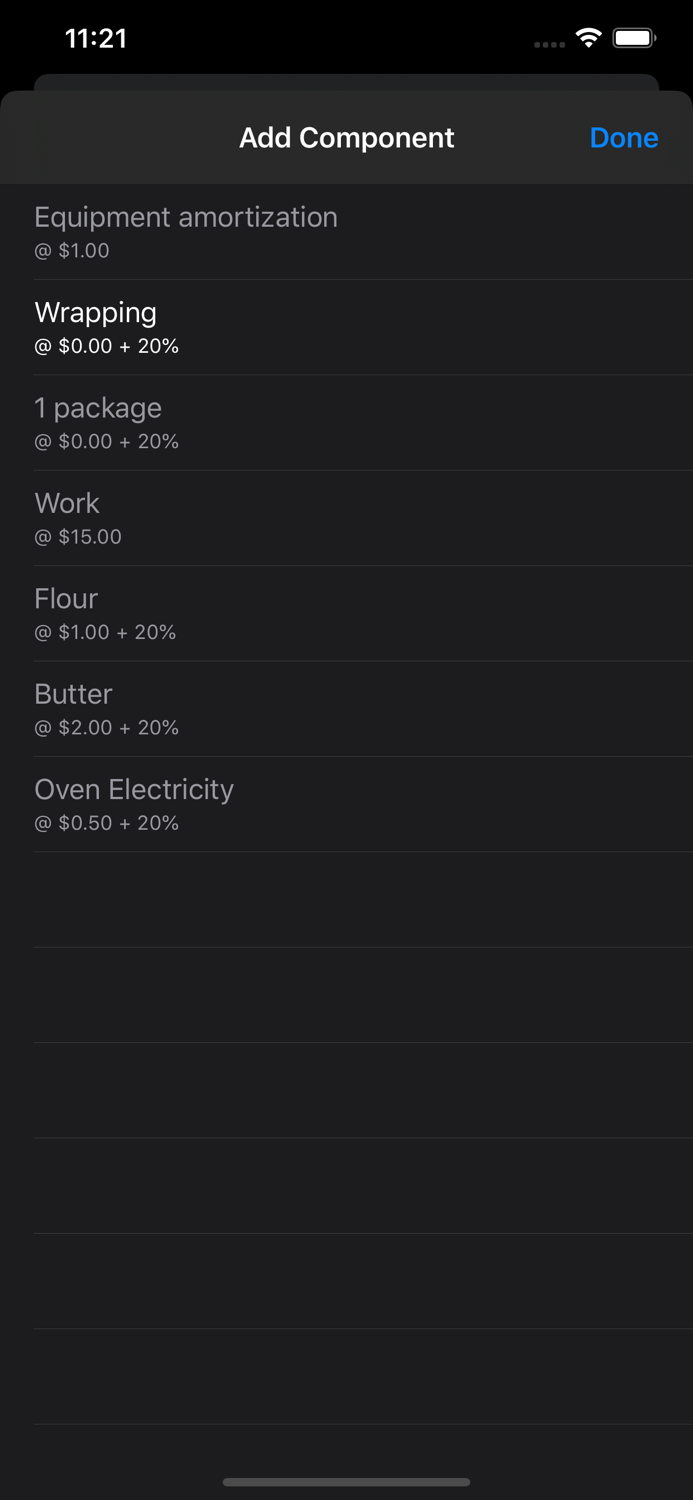The width and height of the screenshot is (693, 1500).
Task: Tap the @ $0.50 + 20% label under Oven Electricity
Action: tap(106, 823)
